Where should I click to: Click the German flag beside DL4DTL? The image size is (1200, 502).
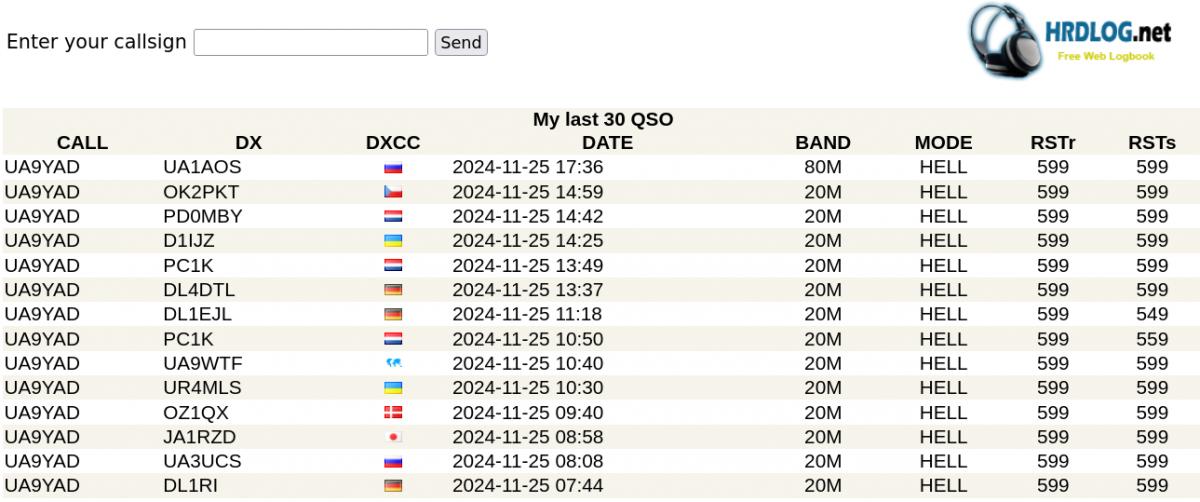[x=393, y=290]
